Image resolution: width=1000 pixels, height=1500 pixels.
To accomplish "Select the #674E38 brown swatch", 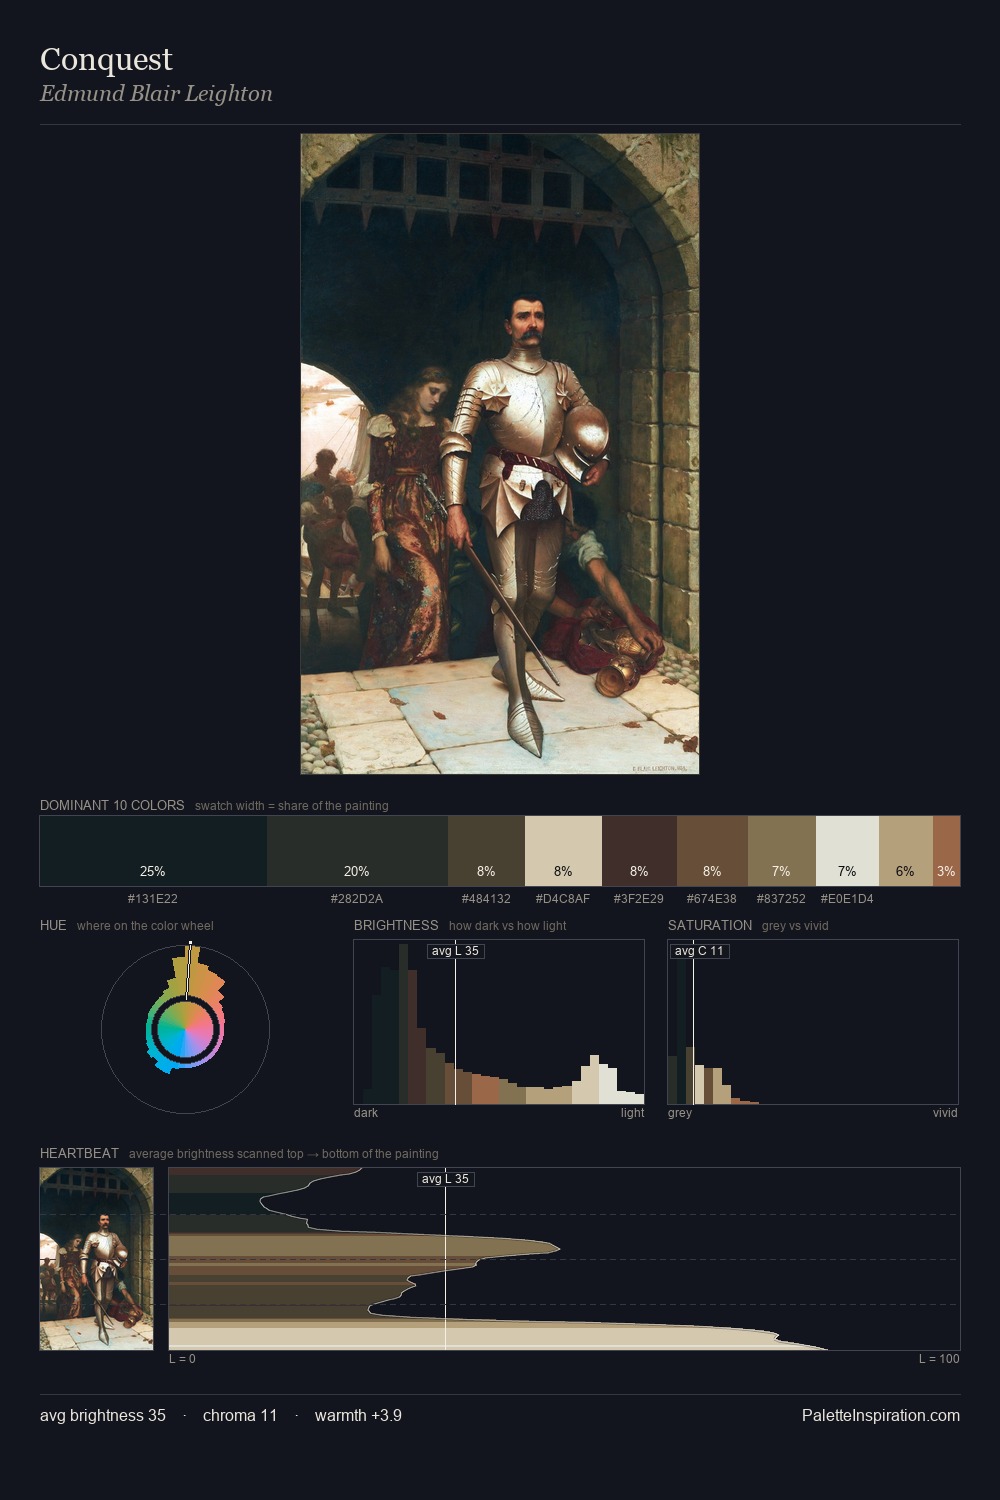I will pyautogui.click(x=712, y=851).
